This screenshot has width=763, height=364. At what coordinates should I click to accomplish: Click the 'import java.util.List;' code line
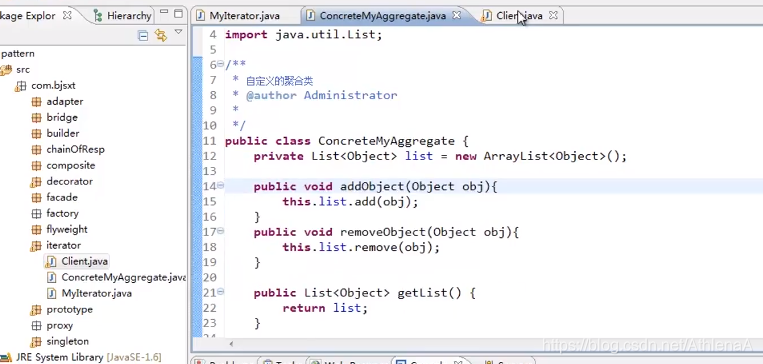[304, 35]
